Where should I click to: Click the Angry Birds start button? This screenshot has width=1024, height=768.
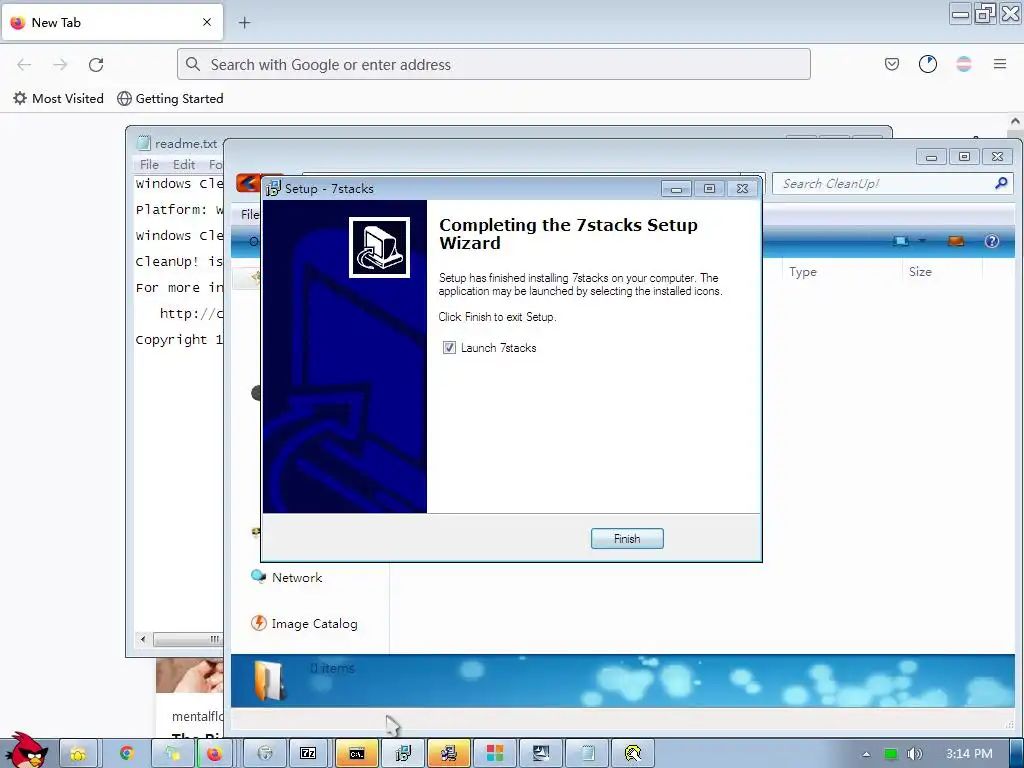(x=25, y=750)
